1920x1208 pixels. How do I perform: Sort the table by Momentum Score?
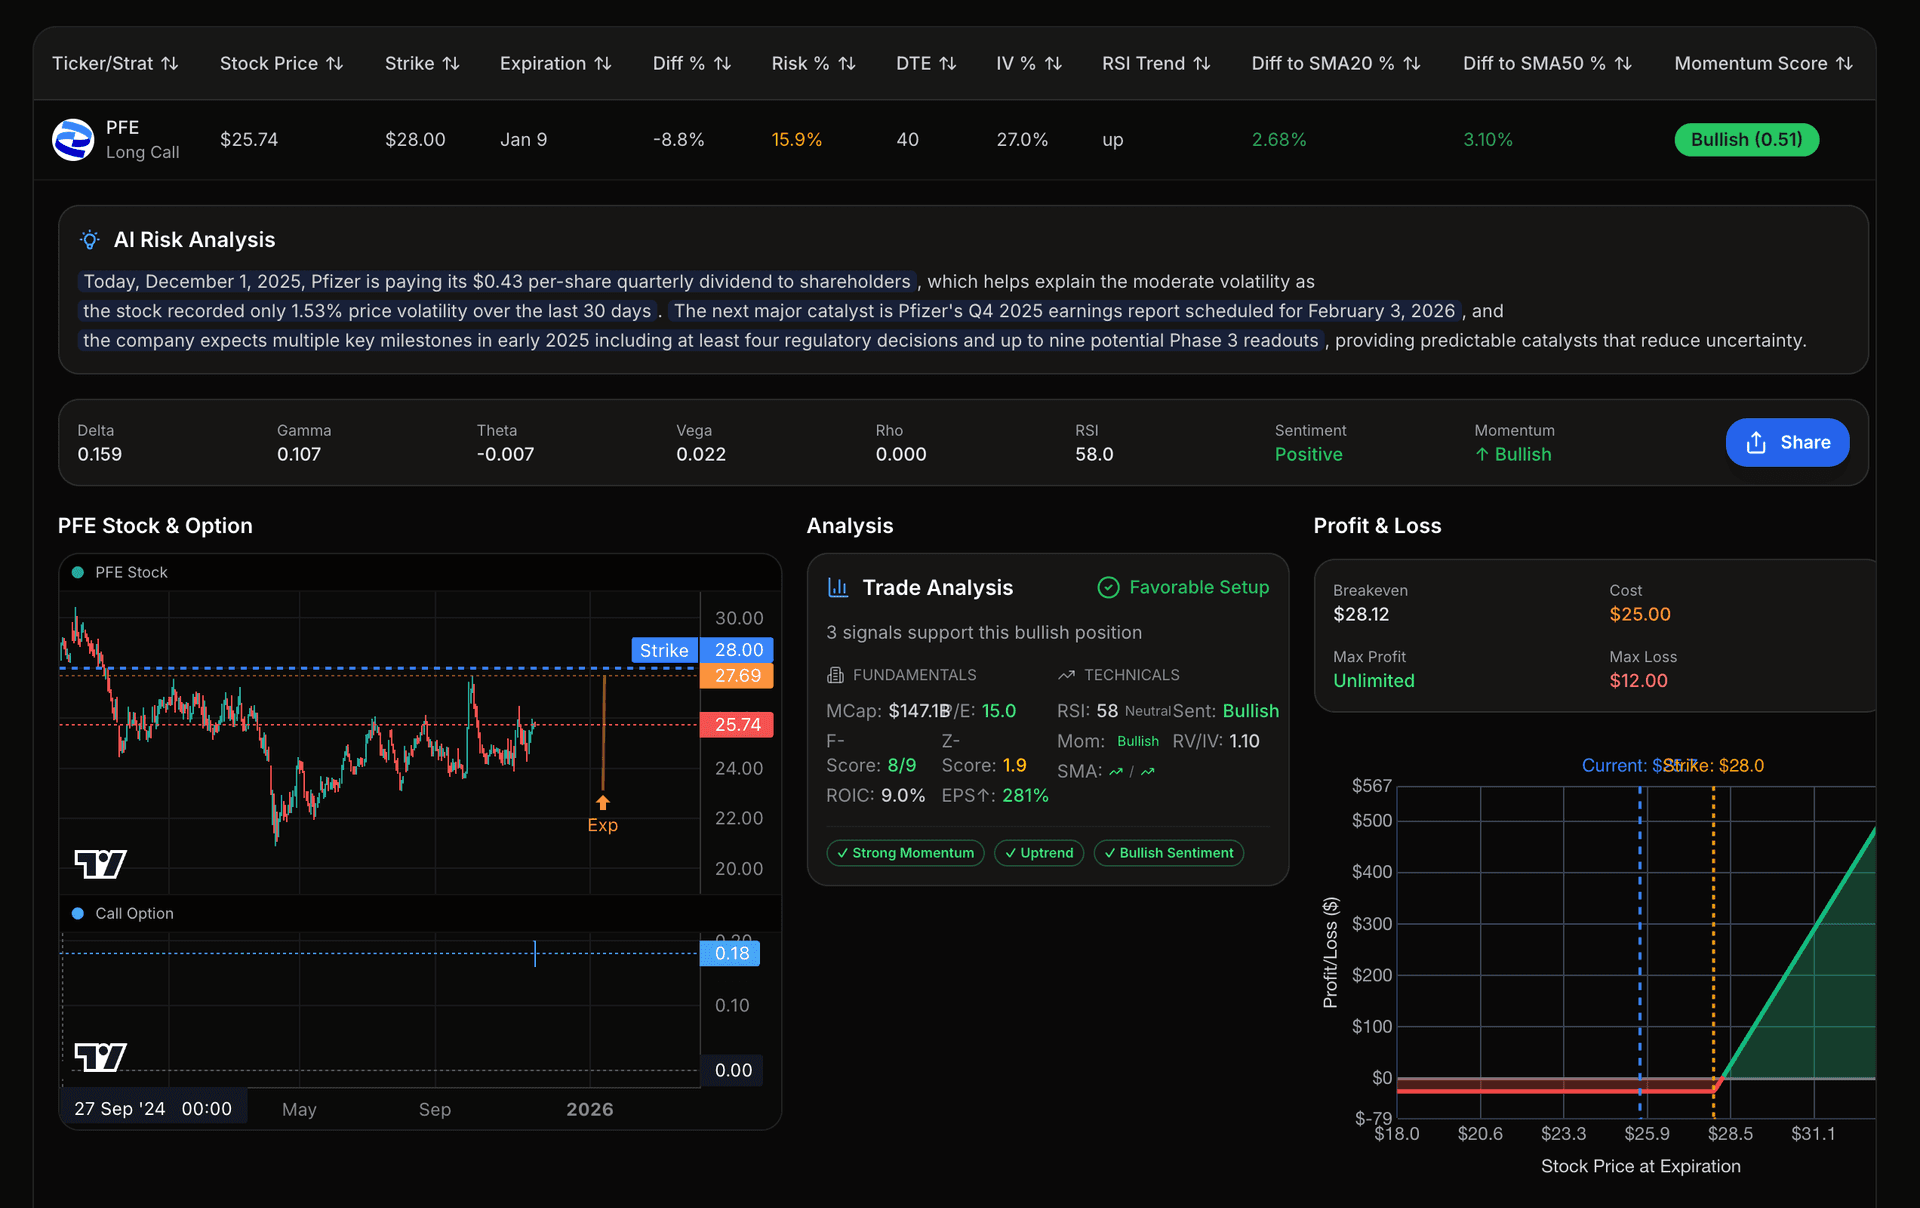pyautogui.click(x=1763, y=62)
